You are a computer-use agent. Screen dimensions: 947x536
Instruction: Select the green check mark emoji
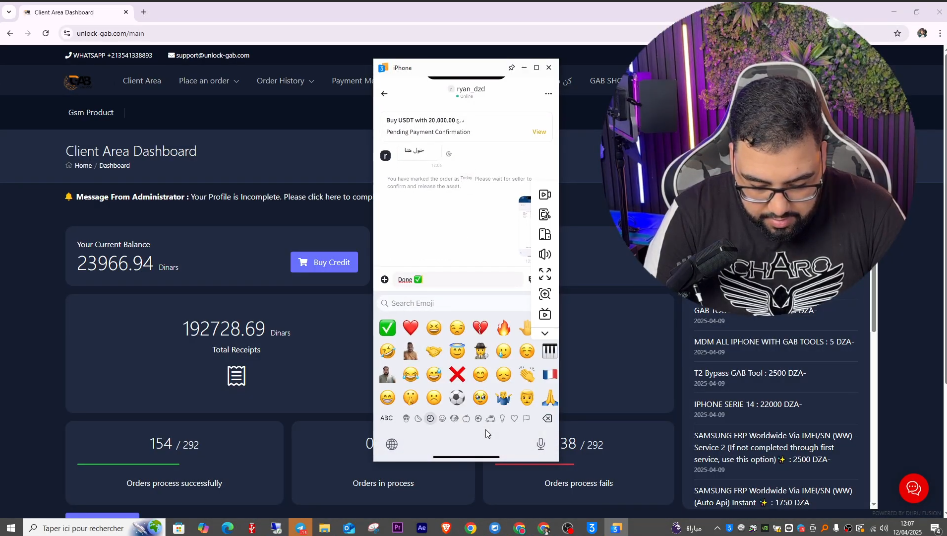click(387, 328)
